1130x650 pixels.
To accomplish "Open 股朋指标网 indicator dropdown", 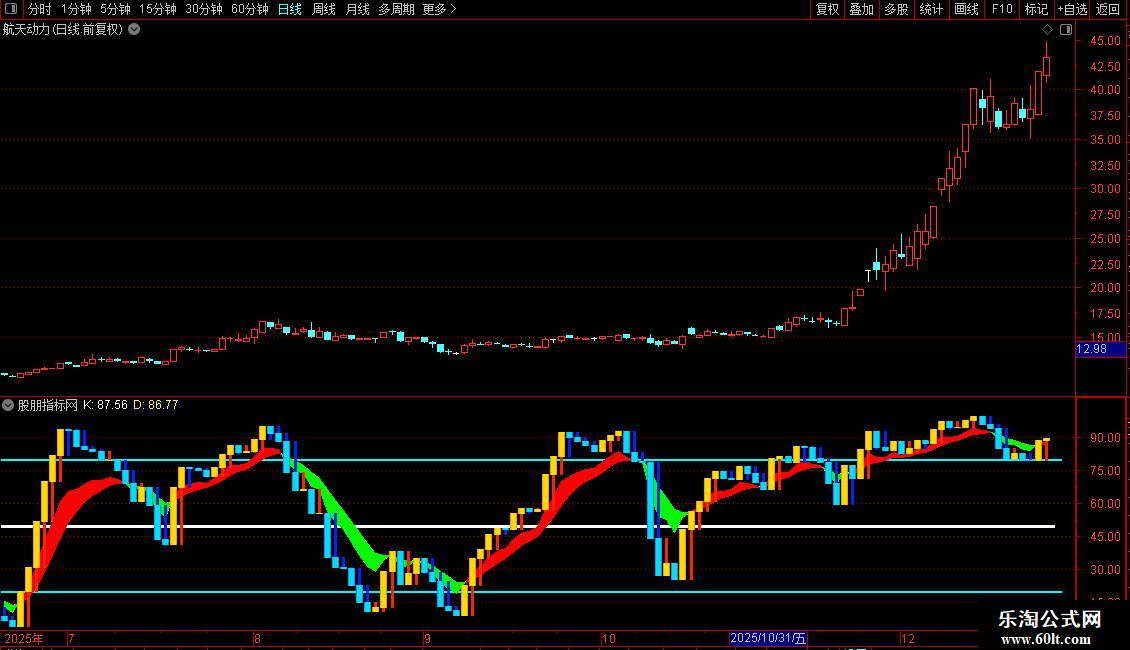I will 8,405.
